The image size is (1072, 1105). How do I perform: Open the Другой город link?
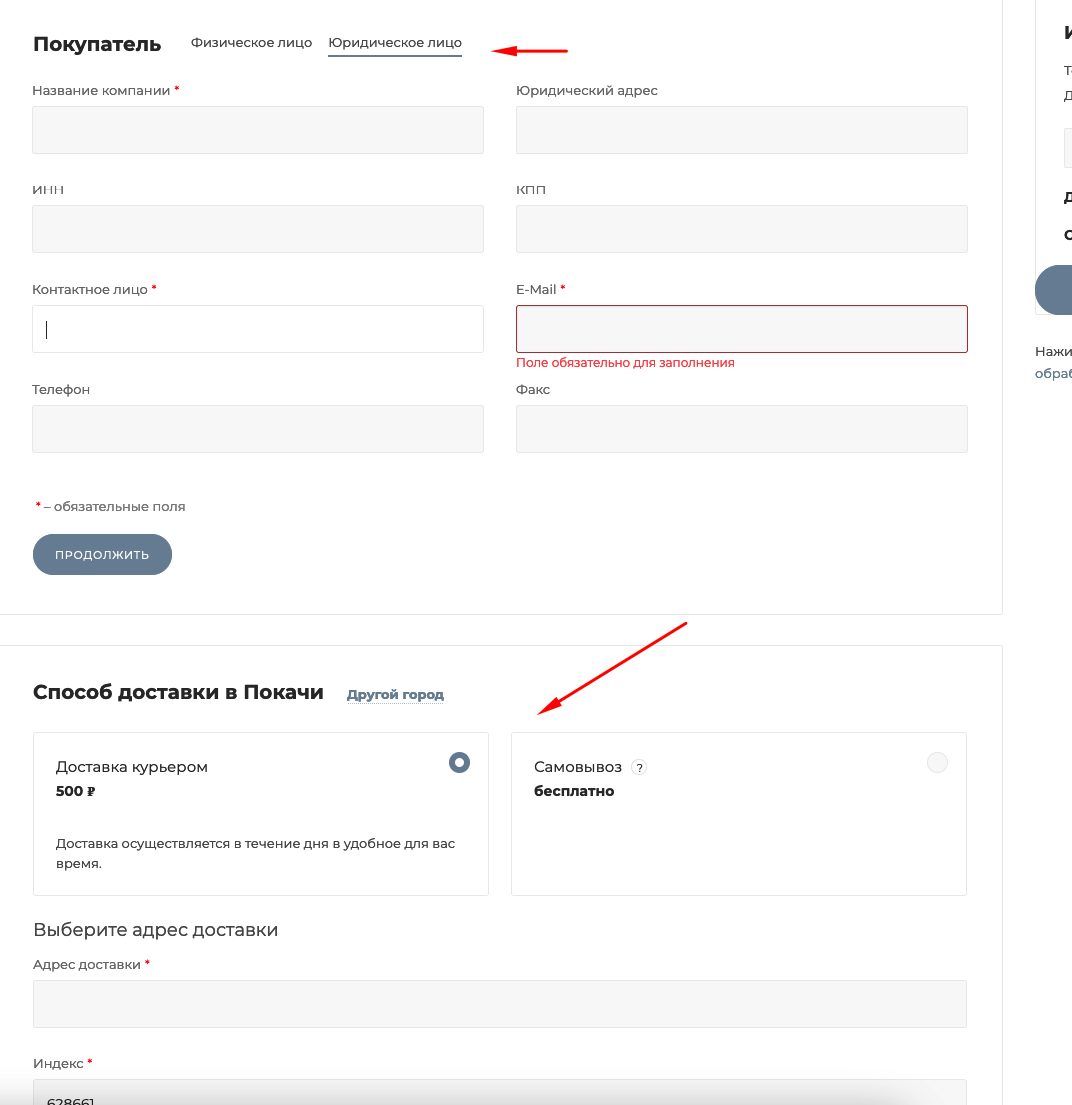pos(395,695)
